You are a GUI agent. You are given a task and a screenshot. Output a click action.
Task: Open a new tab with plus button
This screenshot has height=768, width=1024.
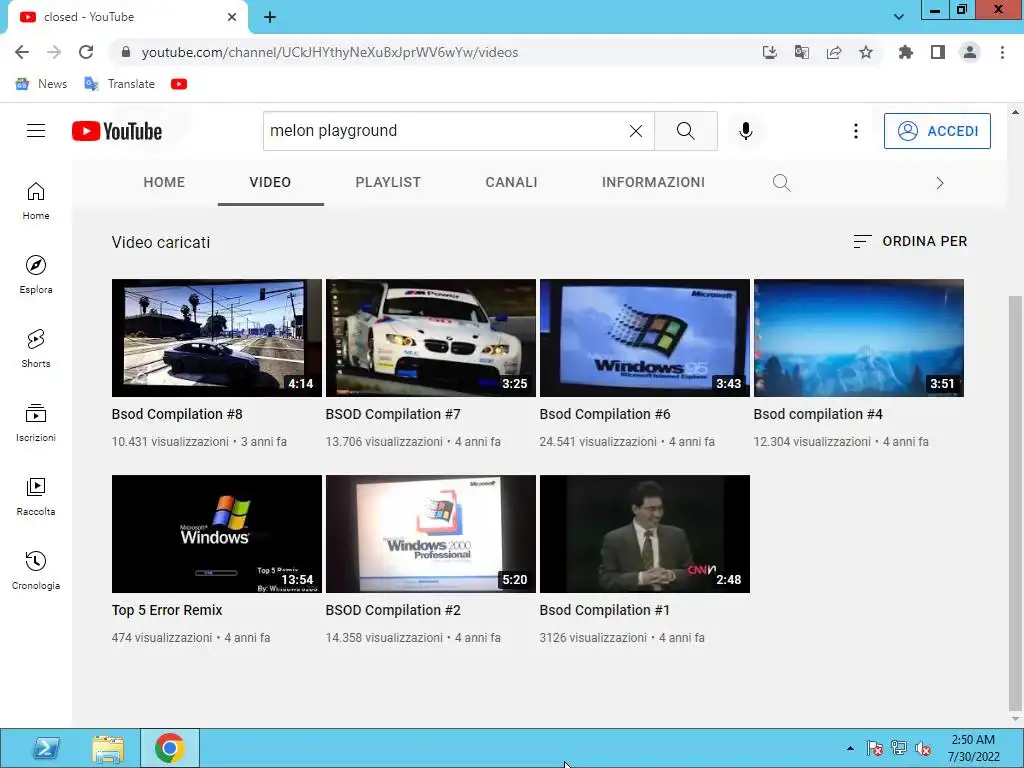coord(270,17)
